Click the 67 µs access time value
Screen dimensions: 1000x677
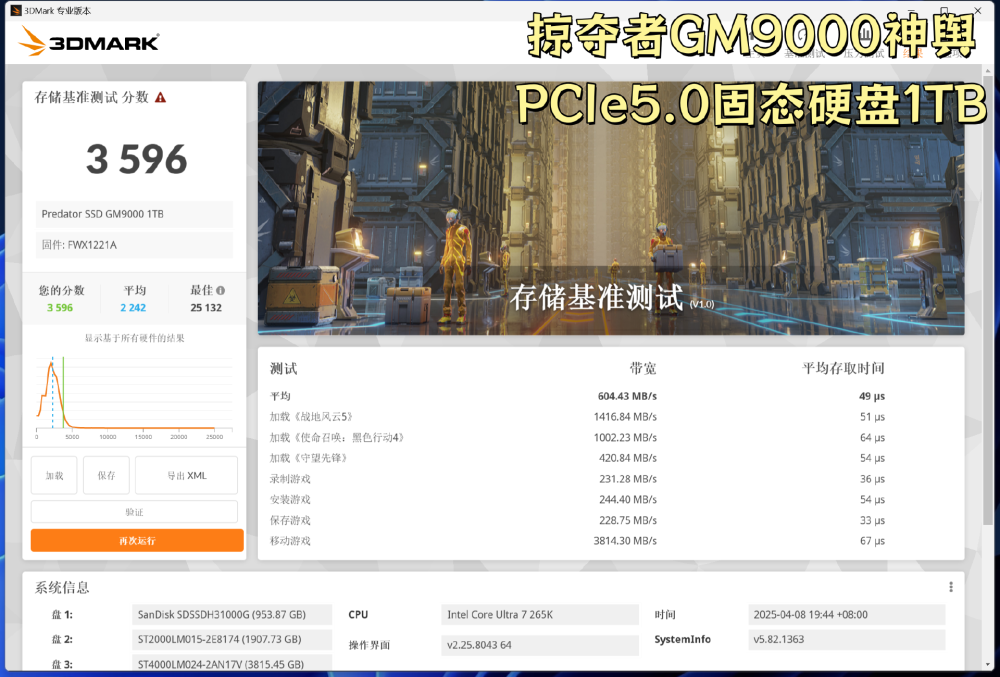click(872, 541)
